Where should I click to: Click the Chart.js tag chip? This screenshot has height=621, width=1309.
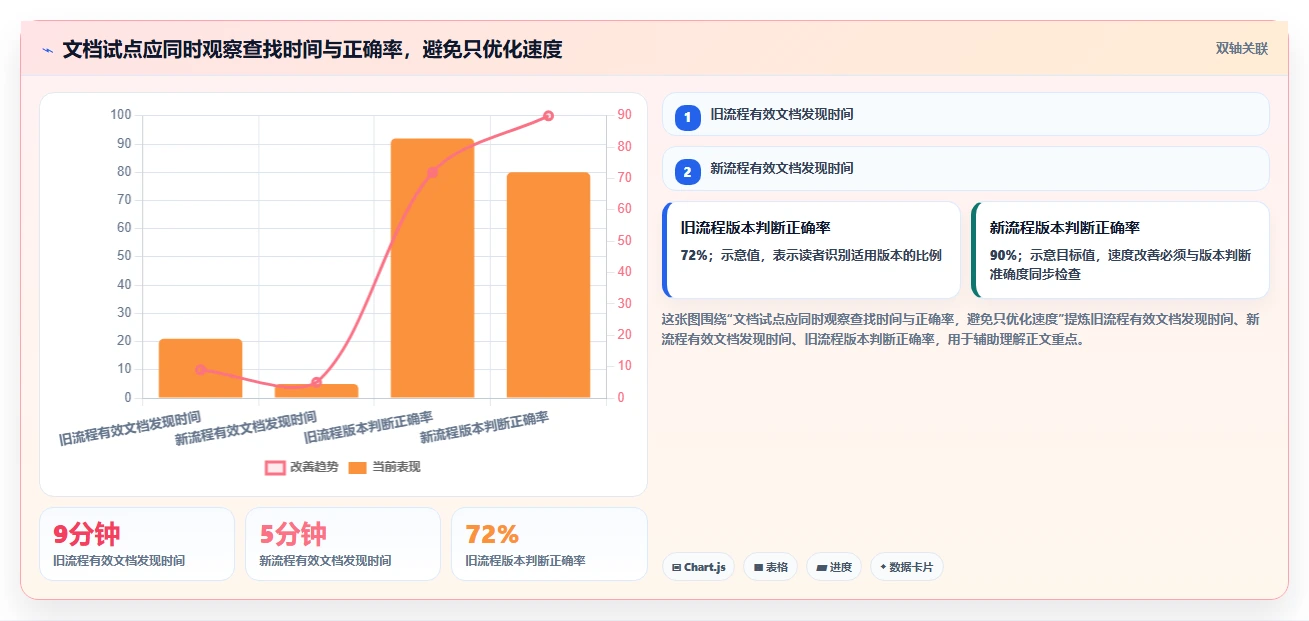click(698, 567)
